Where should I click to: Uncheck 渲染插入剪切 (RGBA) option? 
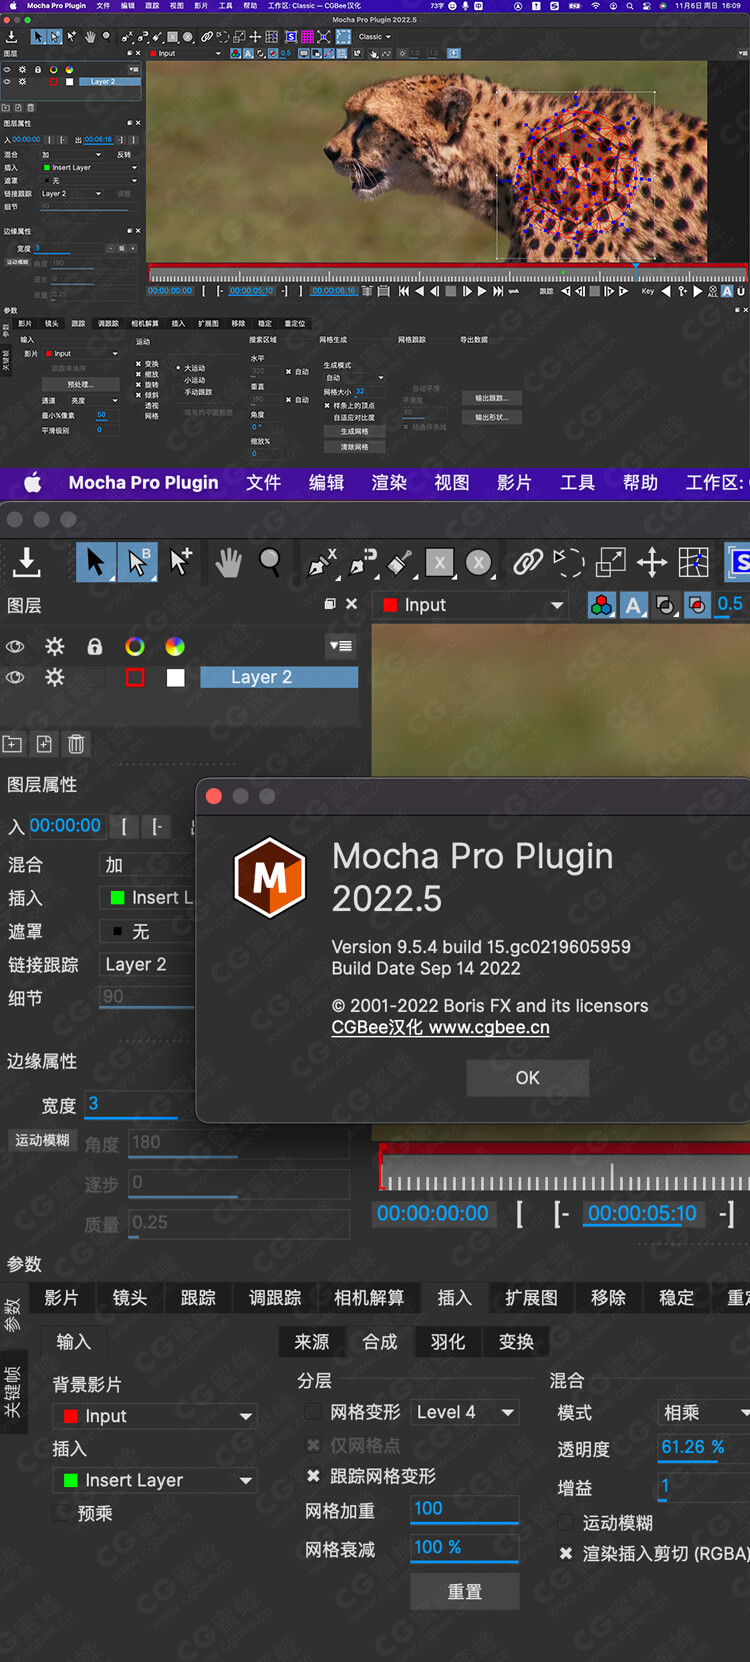[566, 1554]
